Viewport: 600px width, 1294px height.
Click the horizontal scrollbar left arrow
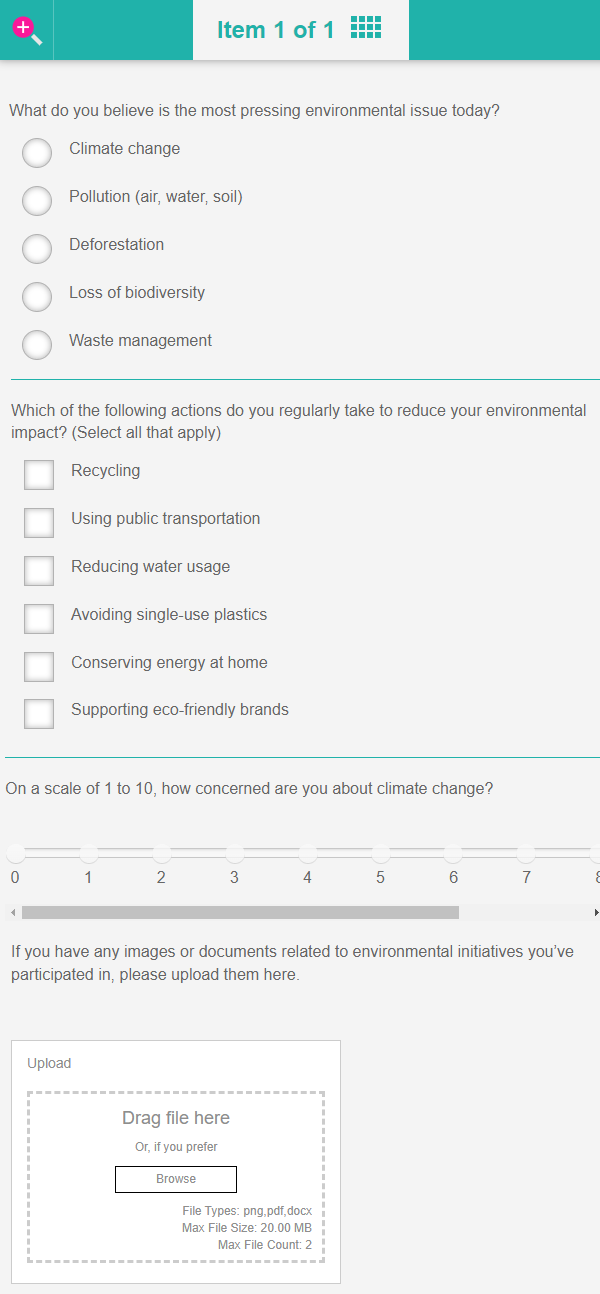click(x=13, y=913)
